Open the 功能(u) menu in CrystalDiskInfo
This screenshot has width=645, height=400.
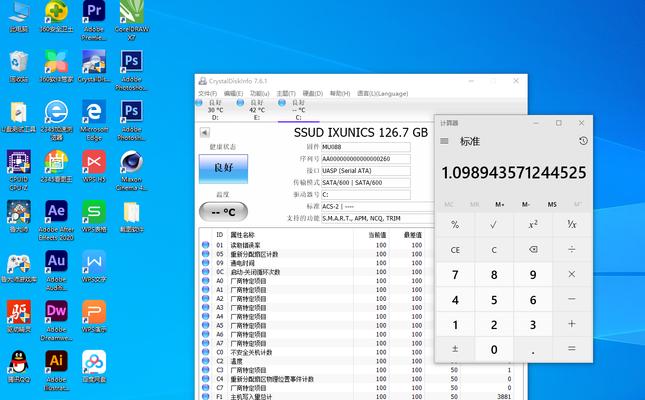260,93
